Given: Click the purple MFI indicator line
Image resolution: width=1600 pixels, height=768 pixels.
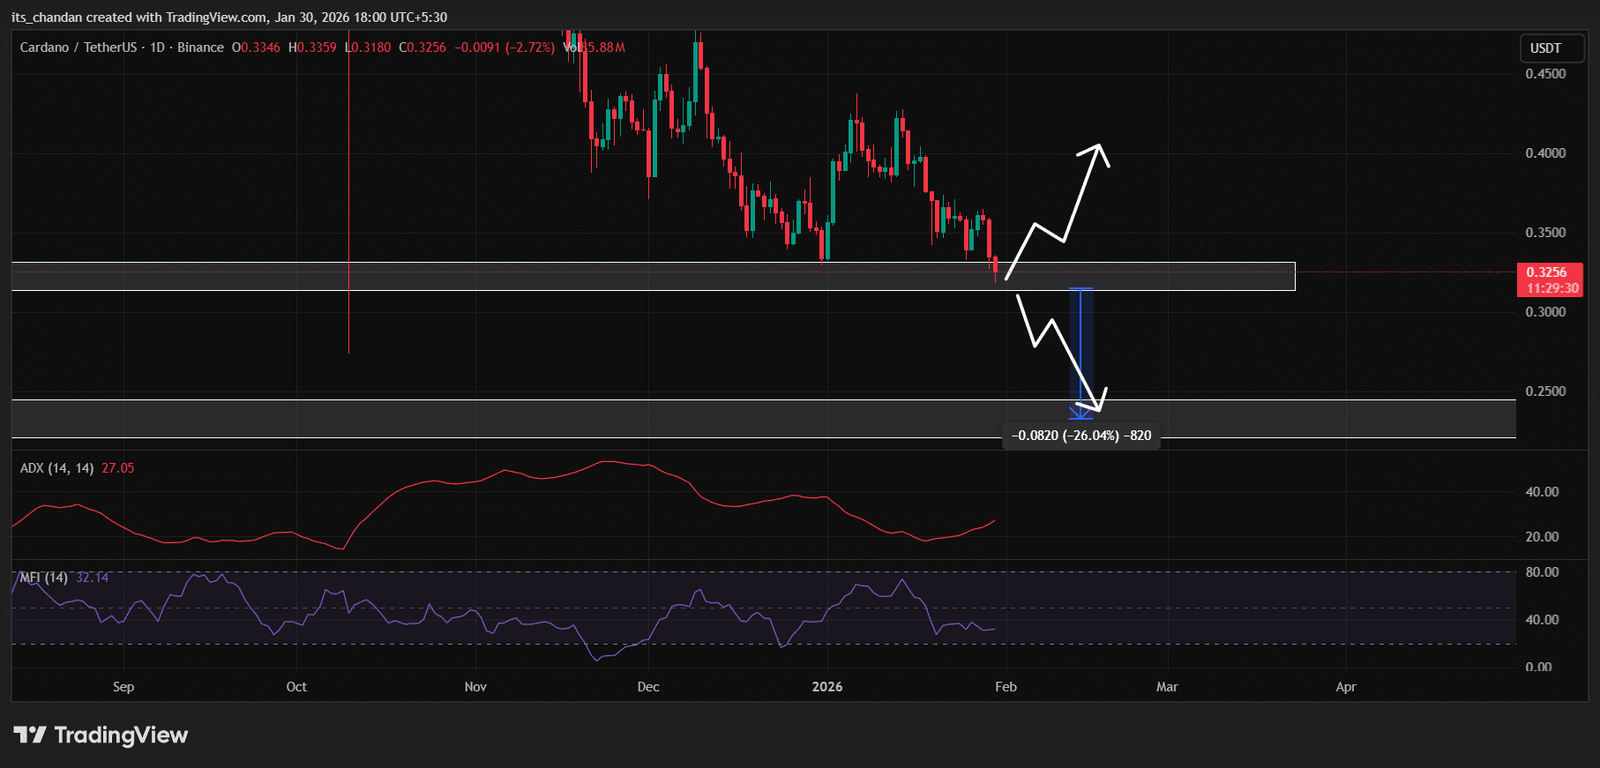Looking at the screenshot, I should [430, 606].
